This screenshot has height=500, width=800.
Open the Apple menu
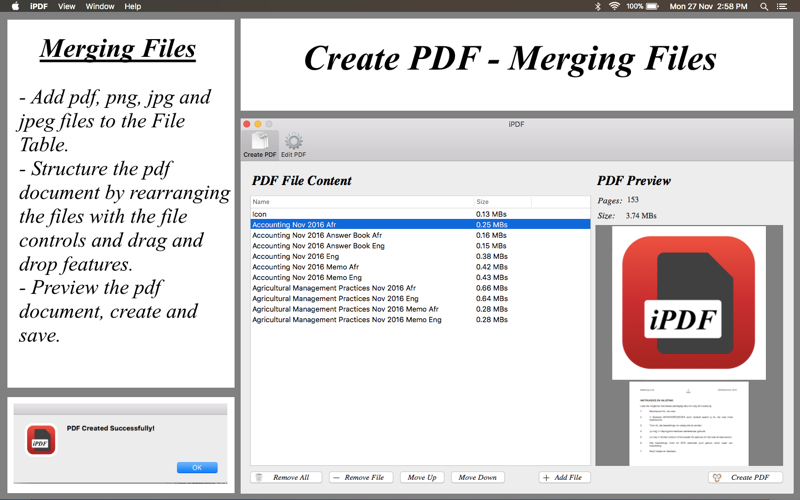click(15, 6)
